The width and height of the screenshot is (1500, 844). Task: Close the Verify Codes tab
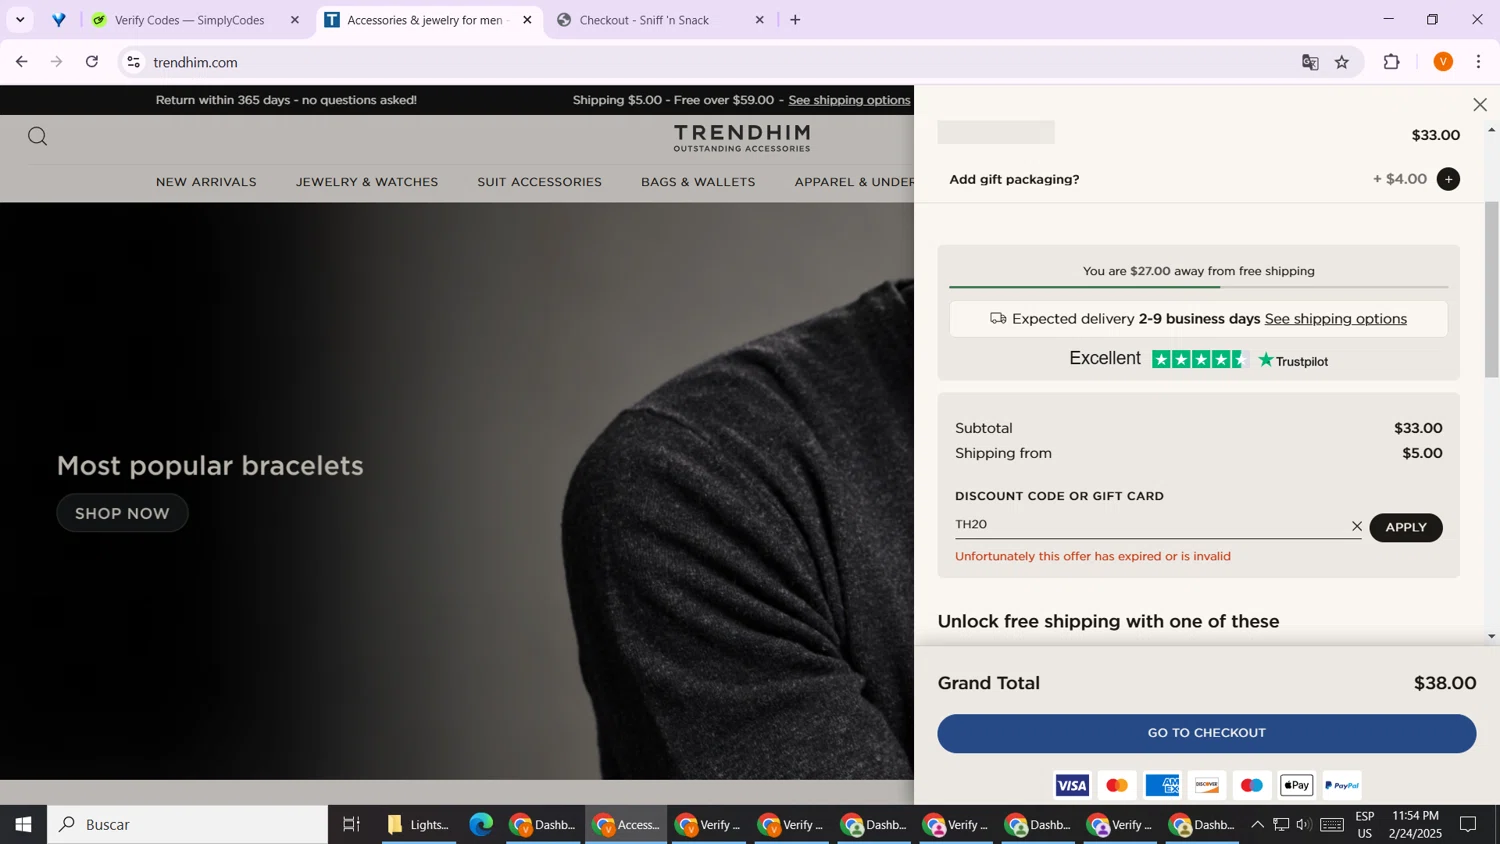(295, 20)
